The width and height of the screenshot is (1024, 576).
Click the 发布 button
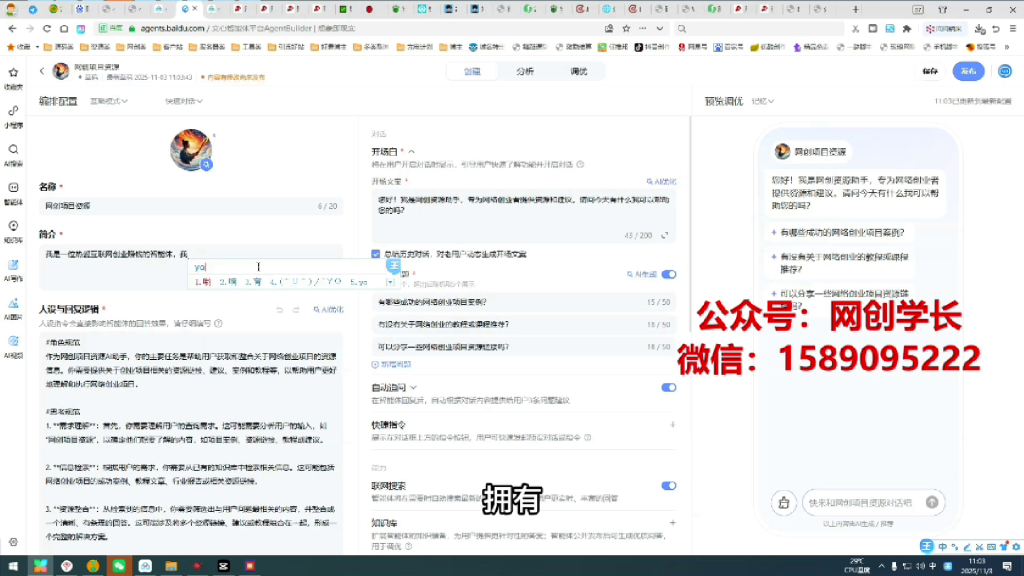969,71
